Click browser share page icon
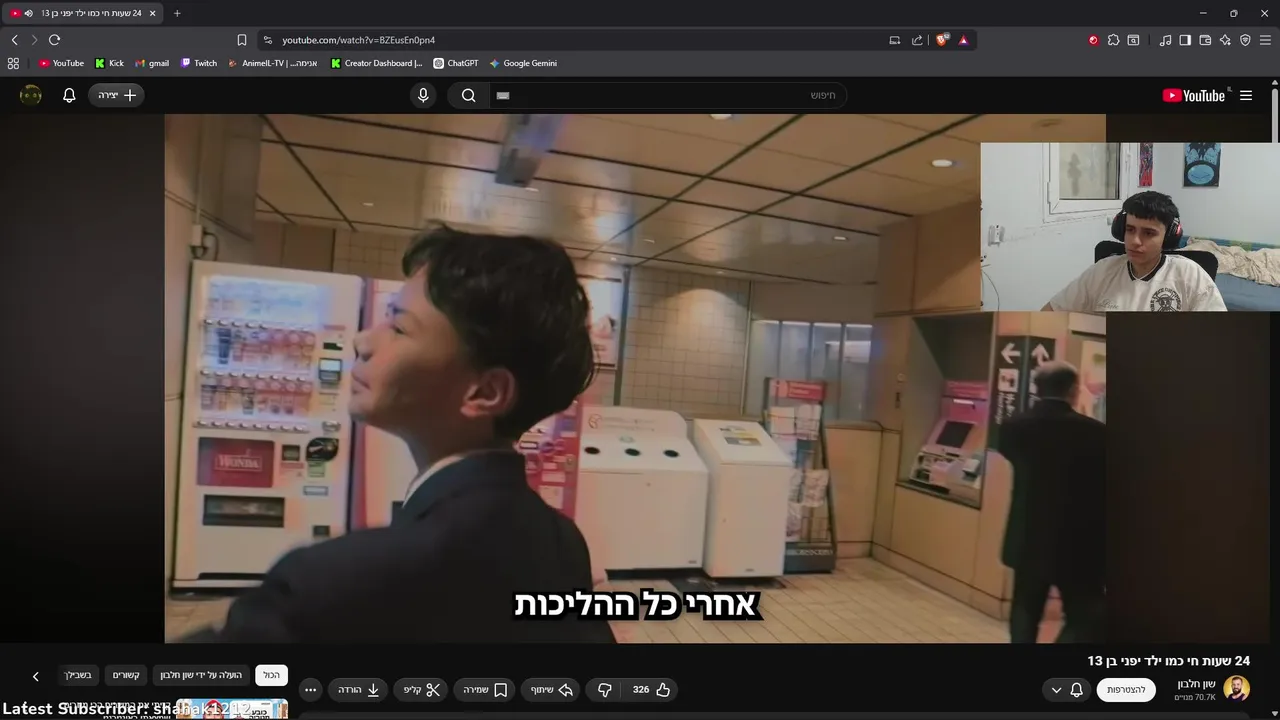The height and width of the screenshot is (720, 1280). 917,40
